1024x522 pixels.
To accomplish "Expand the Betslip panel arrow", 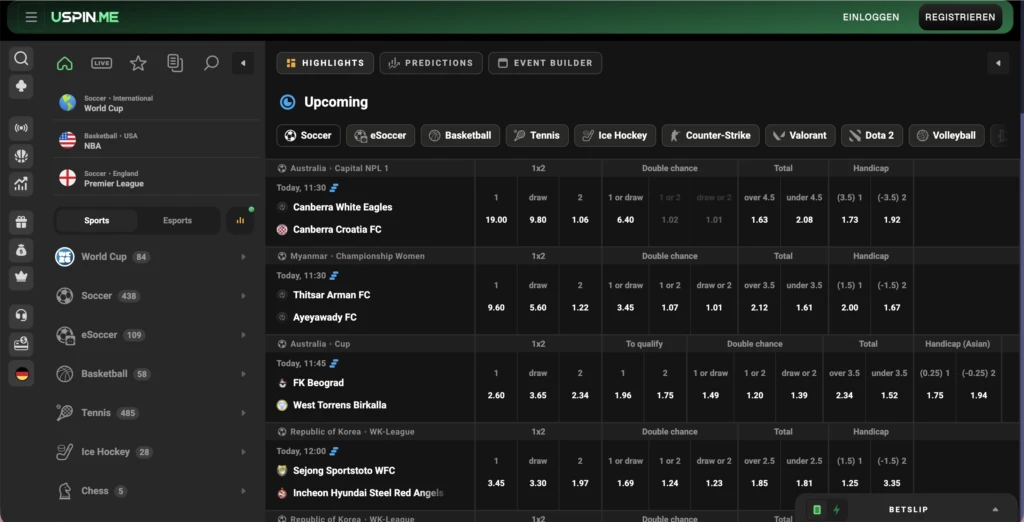I will click(995, 510).
